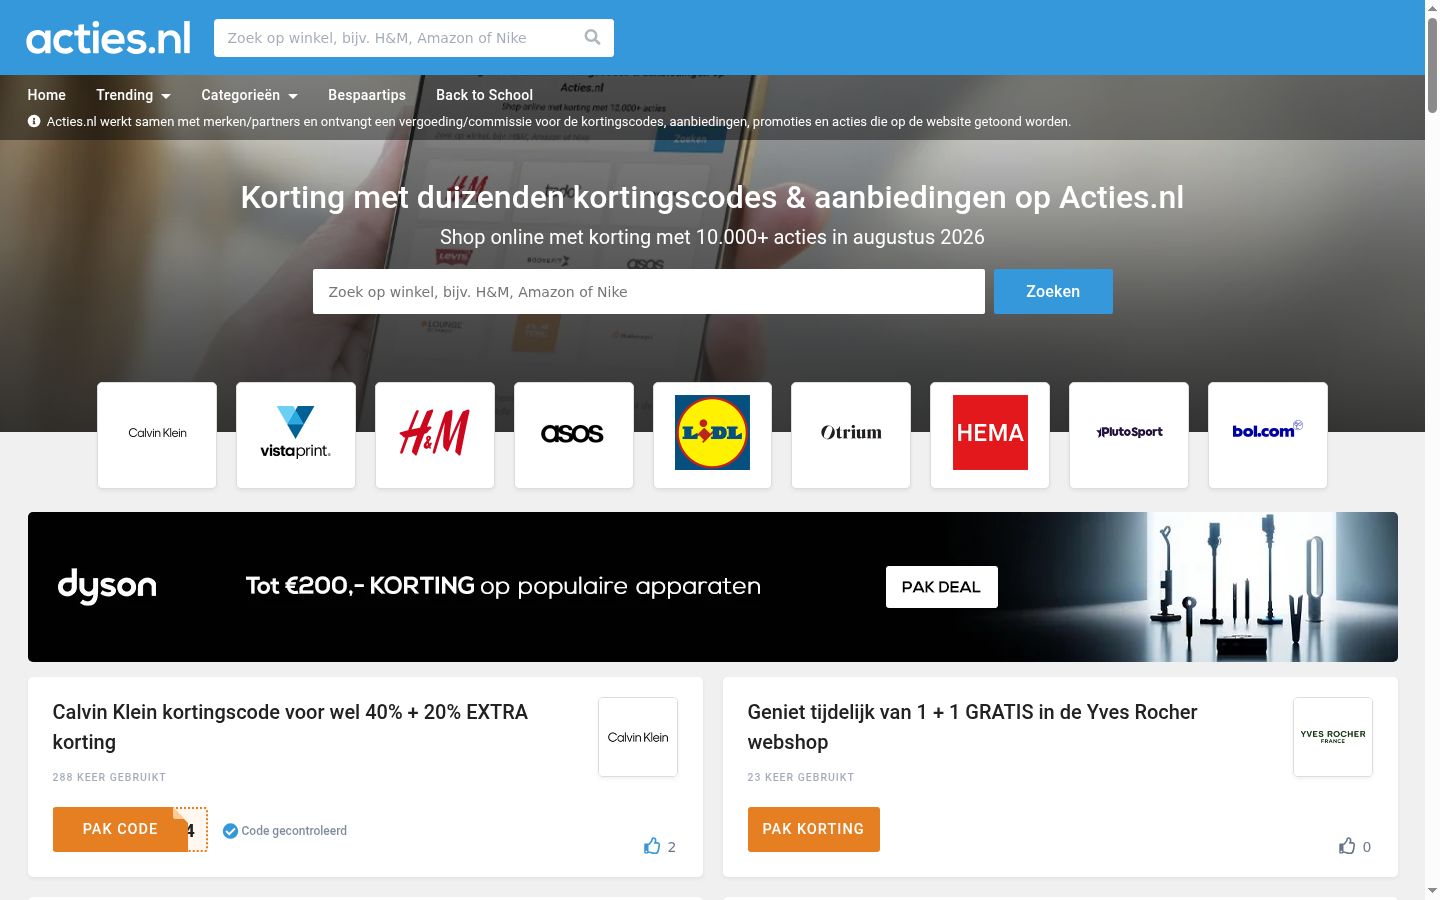The width and height of the screenshot is (1440, 900).
Task: Click 'Shop online met korting' subheading
Action: coord(712,237)
